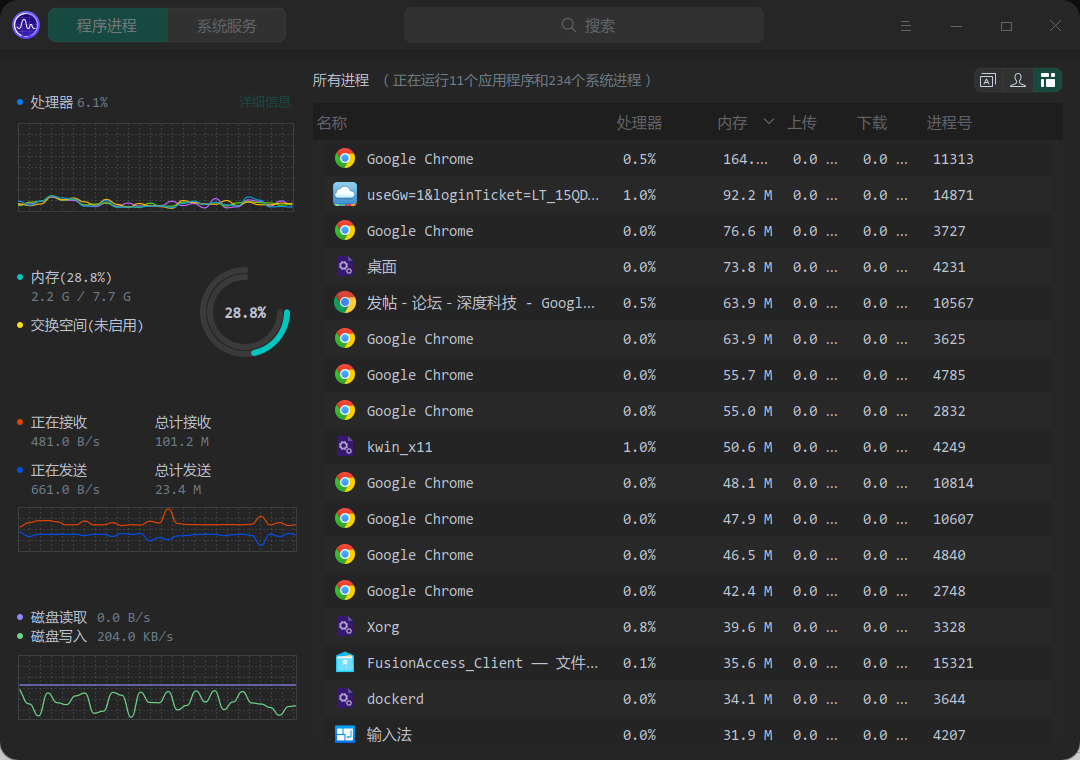Click FusionAccess_Client file icon
Viewport: 1080px width, 760px height.
point(345,662)
